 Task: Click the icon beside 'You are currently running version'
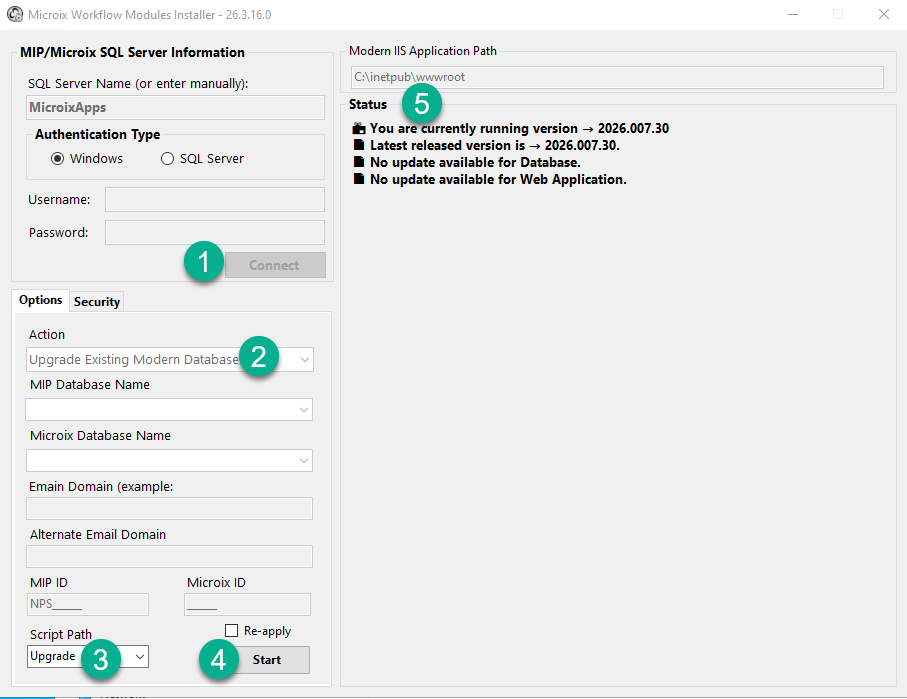pyautogui.click(x=359, y=128)
